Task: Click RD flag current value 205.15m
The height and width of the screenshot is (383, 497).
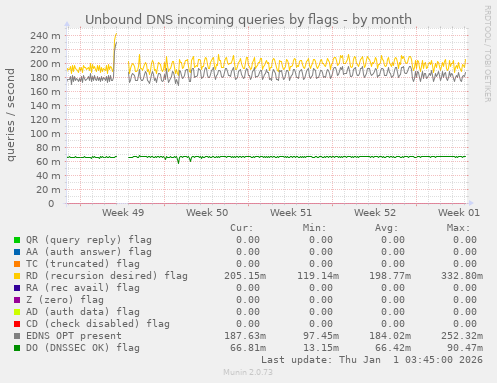Action: [x=245, y=276]
